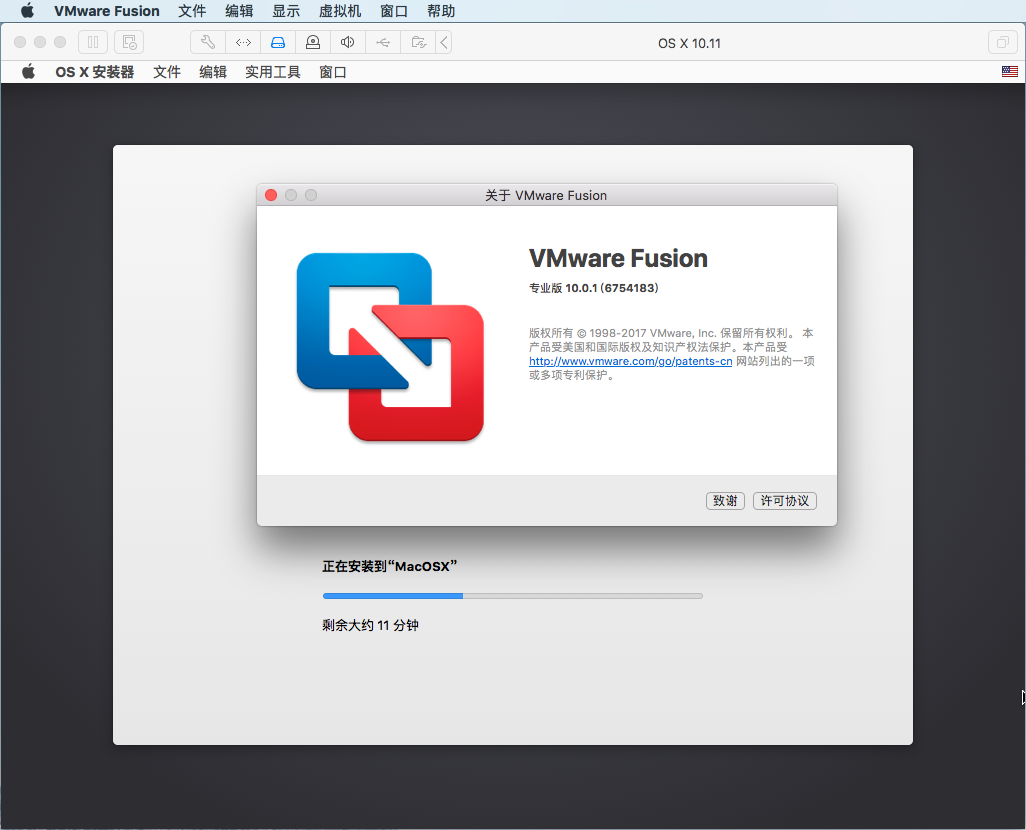Image resolution: width=1026 pixels, height=830 pixels.
Task: Open the guest 文件 menu
Action: pyautogui.click(x=167, y=72)
